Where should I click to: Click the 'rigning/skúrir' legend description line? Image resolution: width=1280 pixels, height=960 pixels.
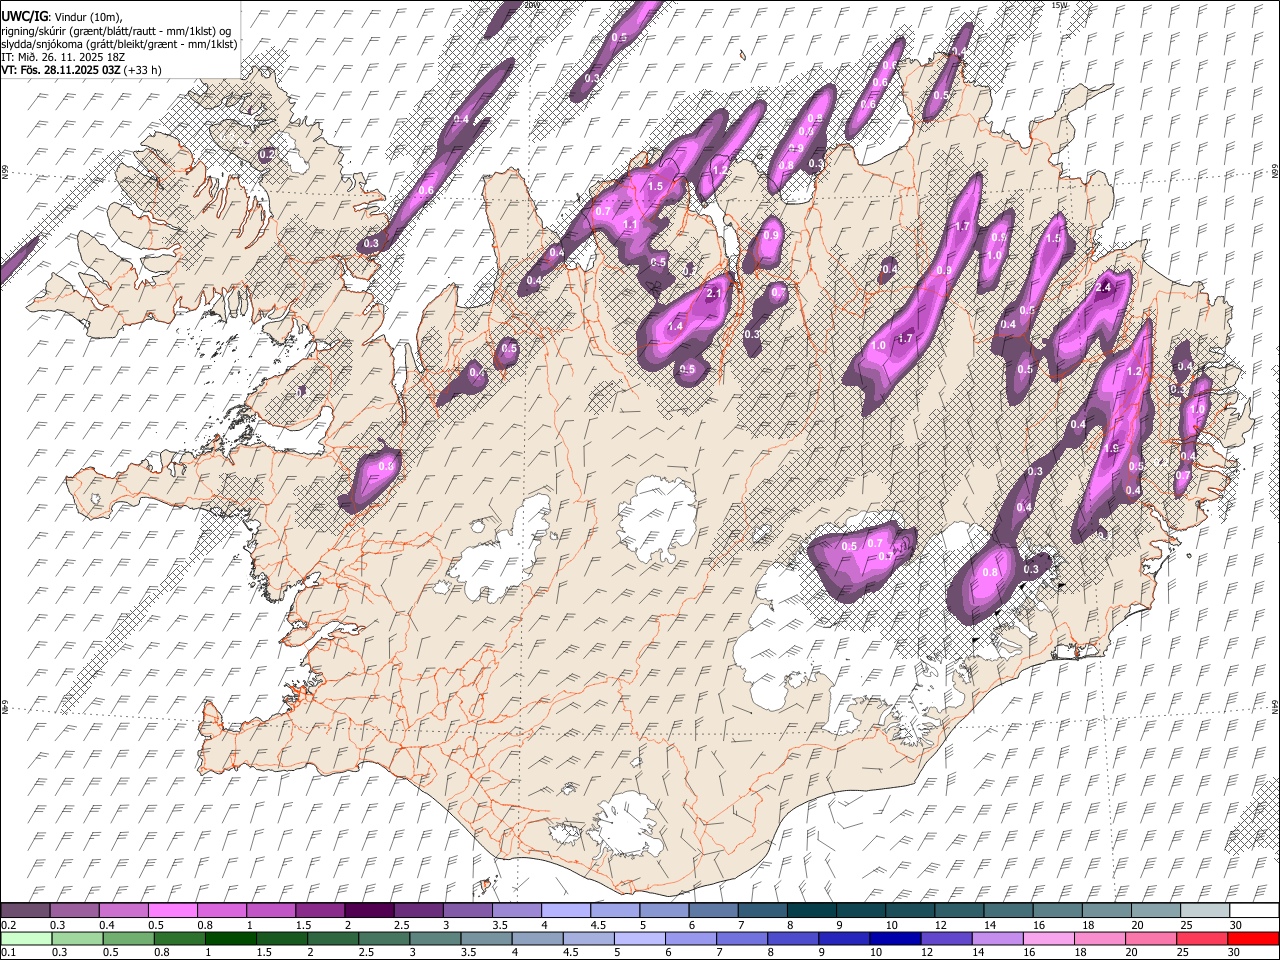(117, 30)
